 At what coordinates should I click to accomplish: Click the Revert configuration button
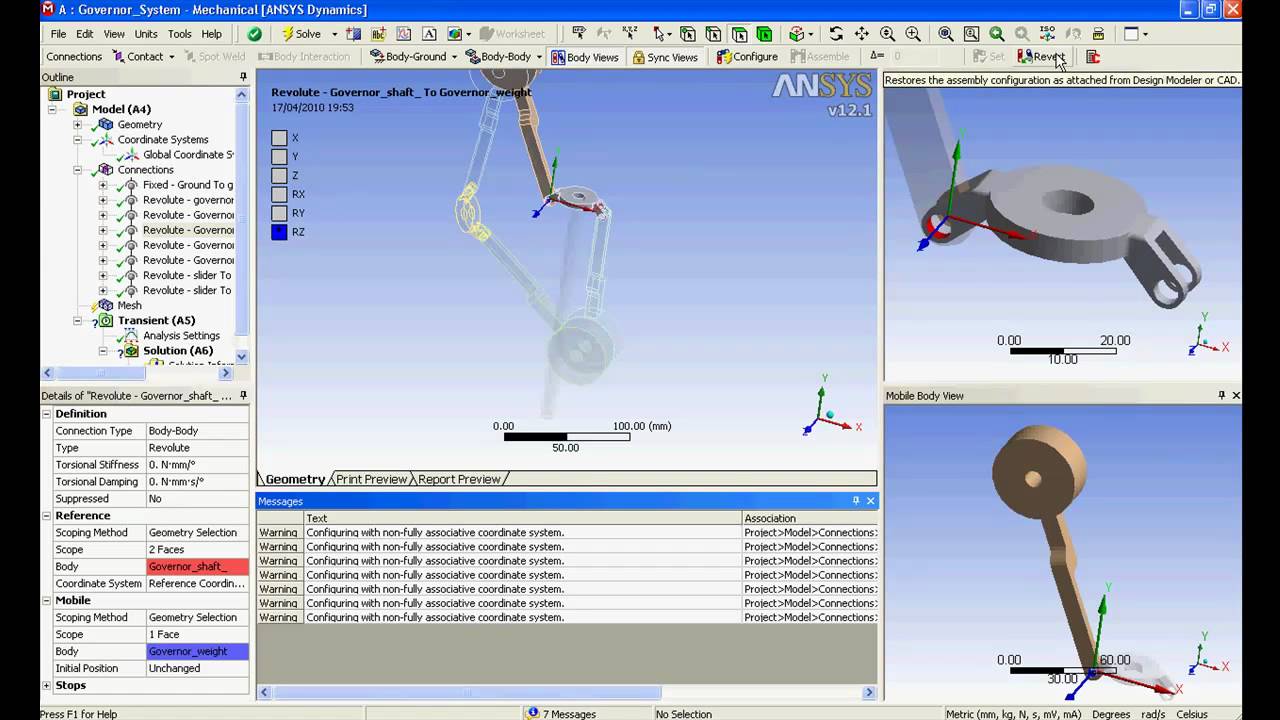(x=1041, y=57)
